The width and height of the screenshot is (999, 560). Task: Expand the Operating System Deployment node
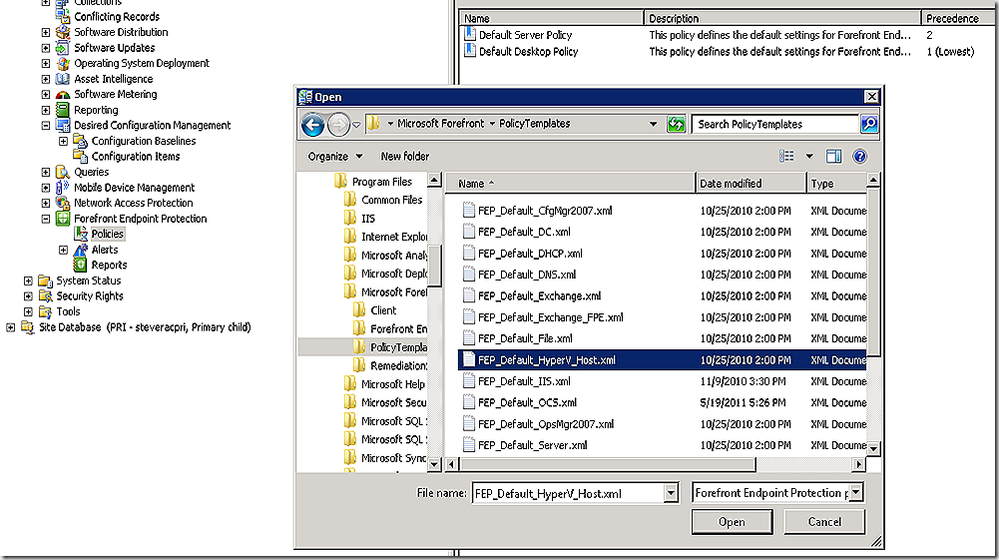pos(46,63)
